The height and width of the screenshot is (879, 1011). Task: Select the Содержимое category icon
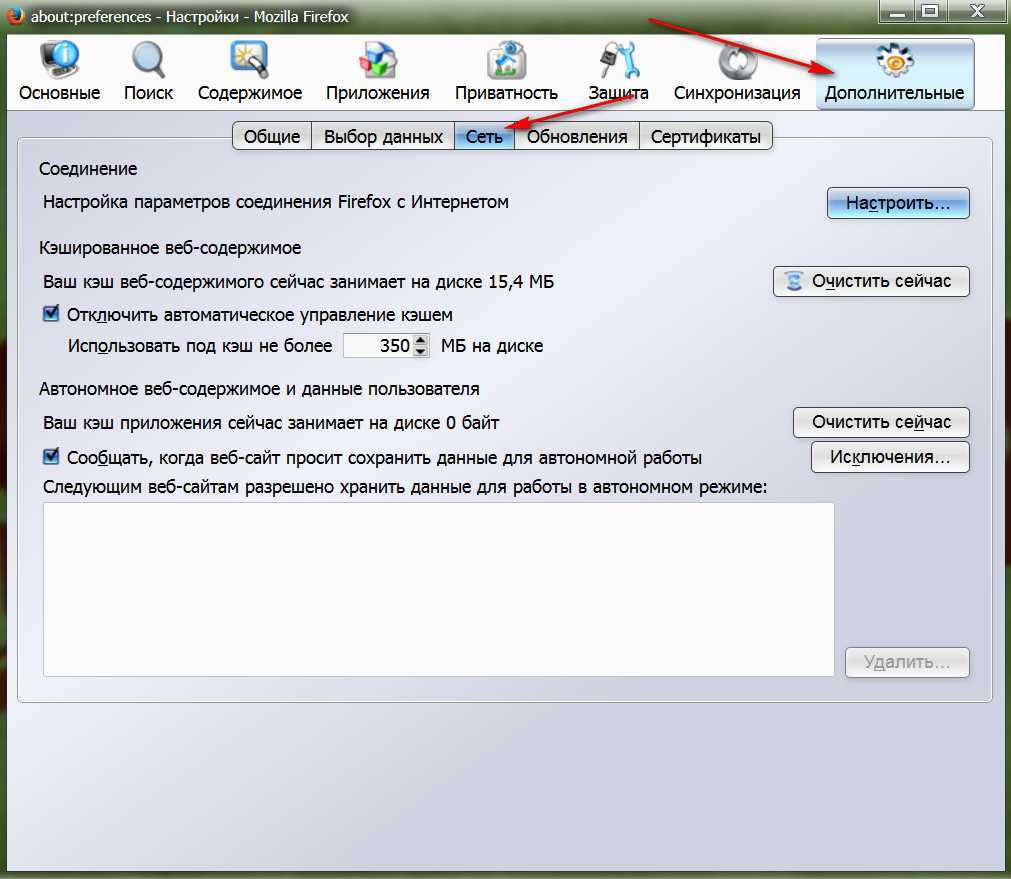click(x=250, y=72)
